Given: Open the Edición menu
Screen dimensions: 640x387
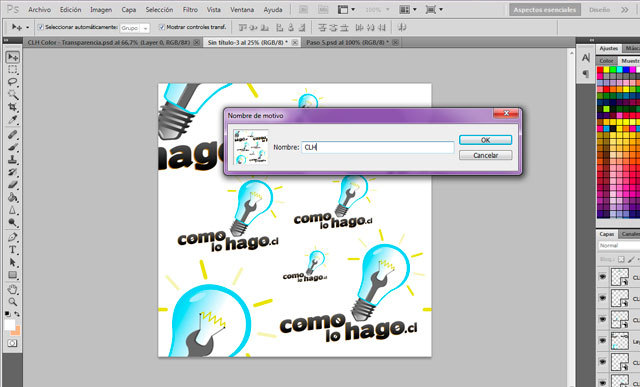Looking at the screenshot, I should click(x=70, y=9).
